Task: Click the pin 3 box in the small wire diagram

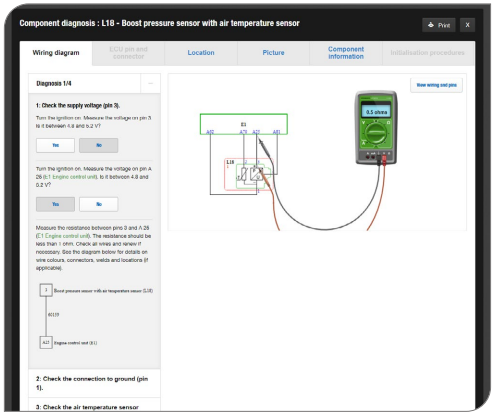Action: click(46, 290)
